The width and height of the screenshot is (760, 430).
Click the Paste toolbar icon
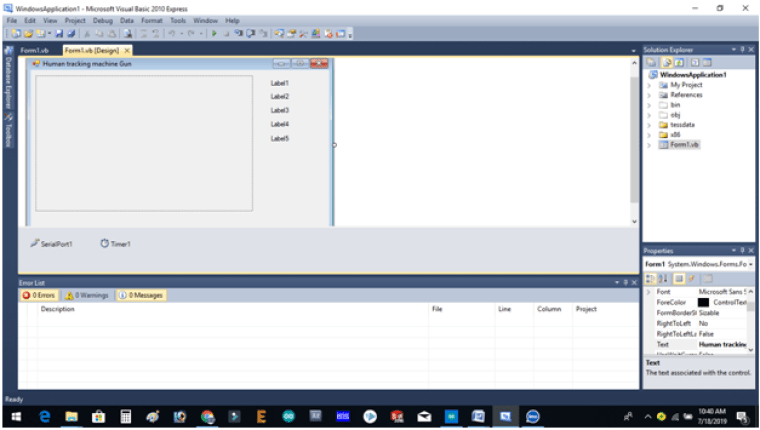(111, 33)
